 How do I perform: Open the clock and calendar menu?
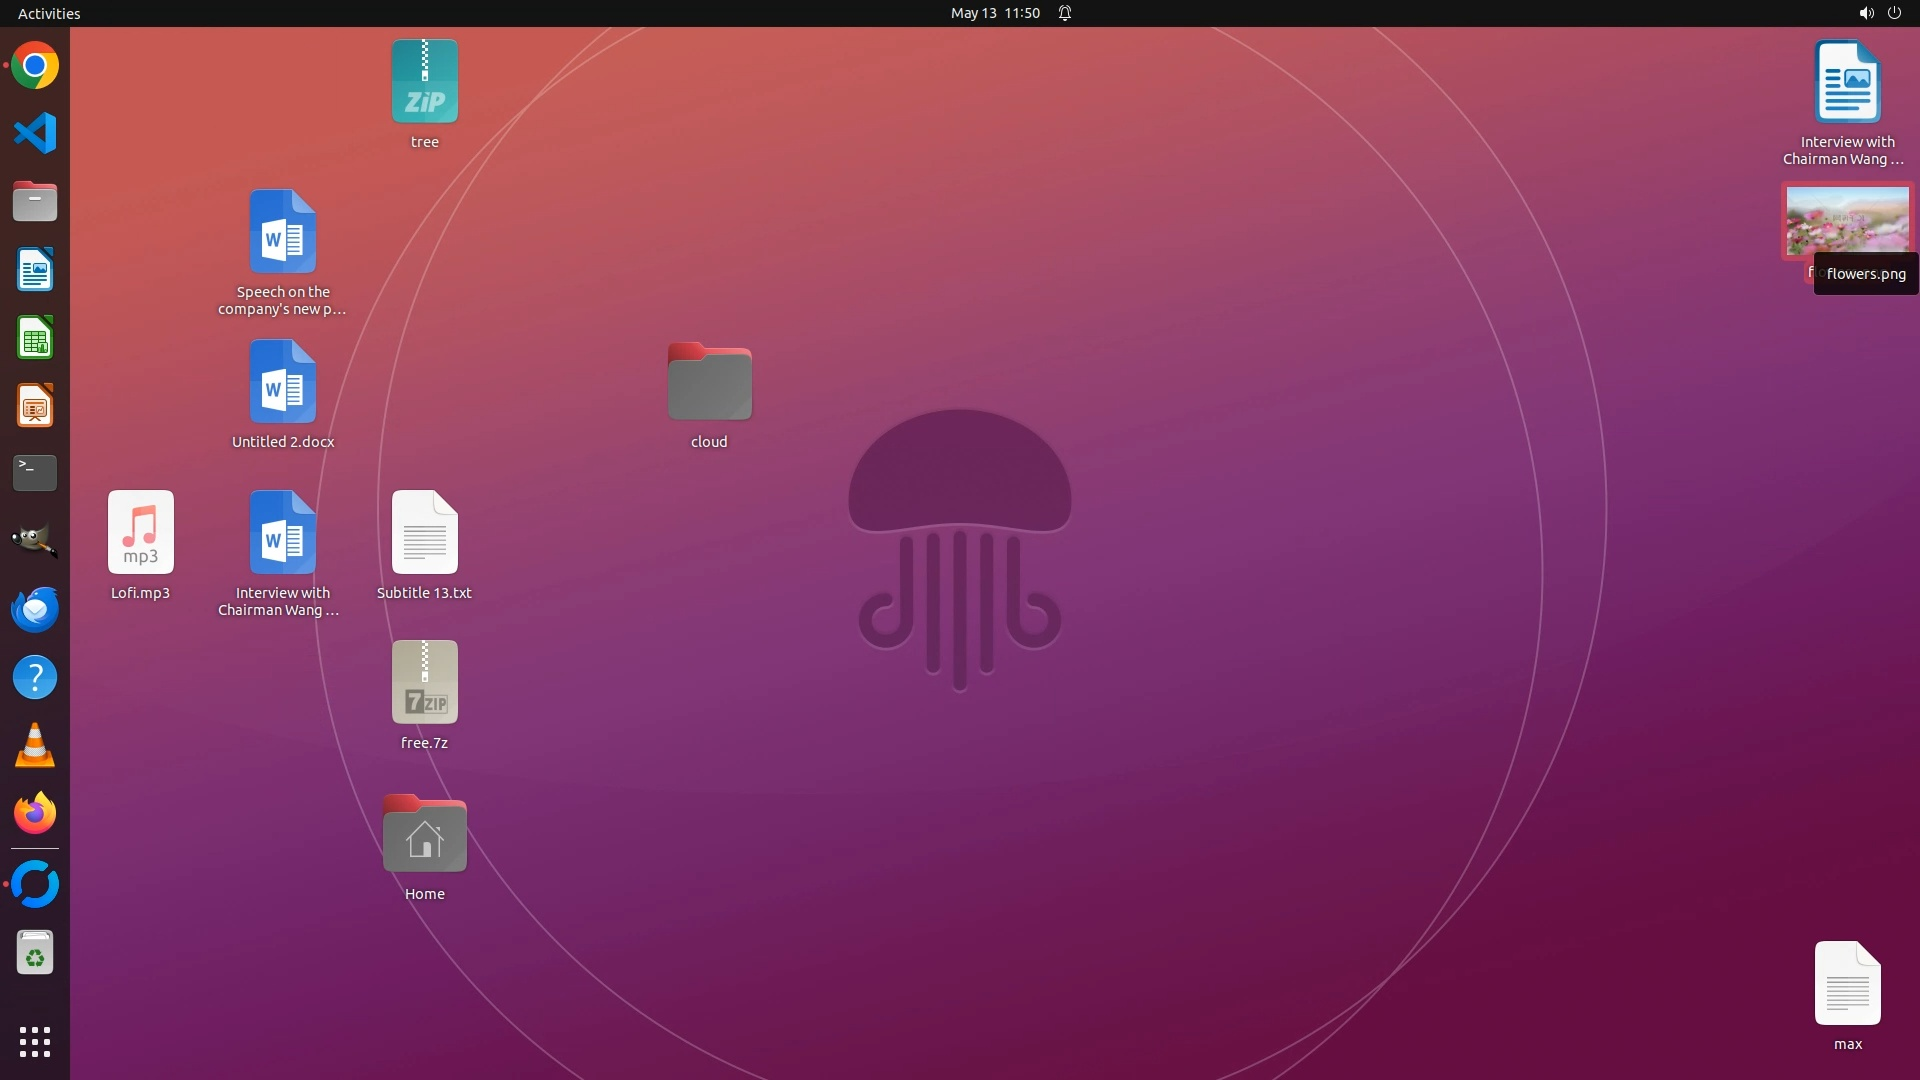994,13
